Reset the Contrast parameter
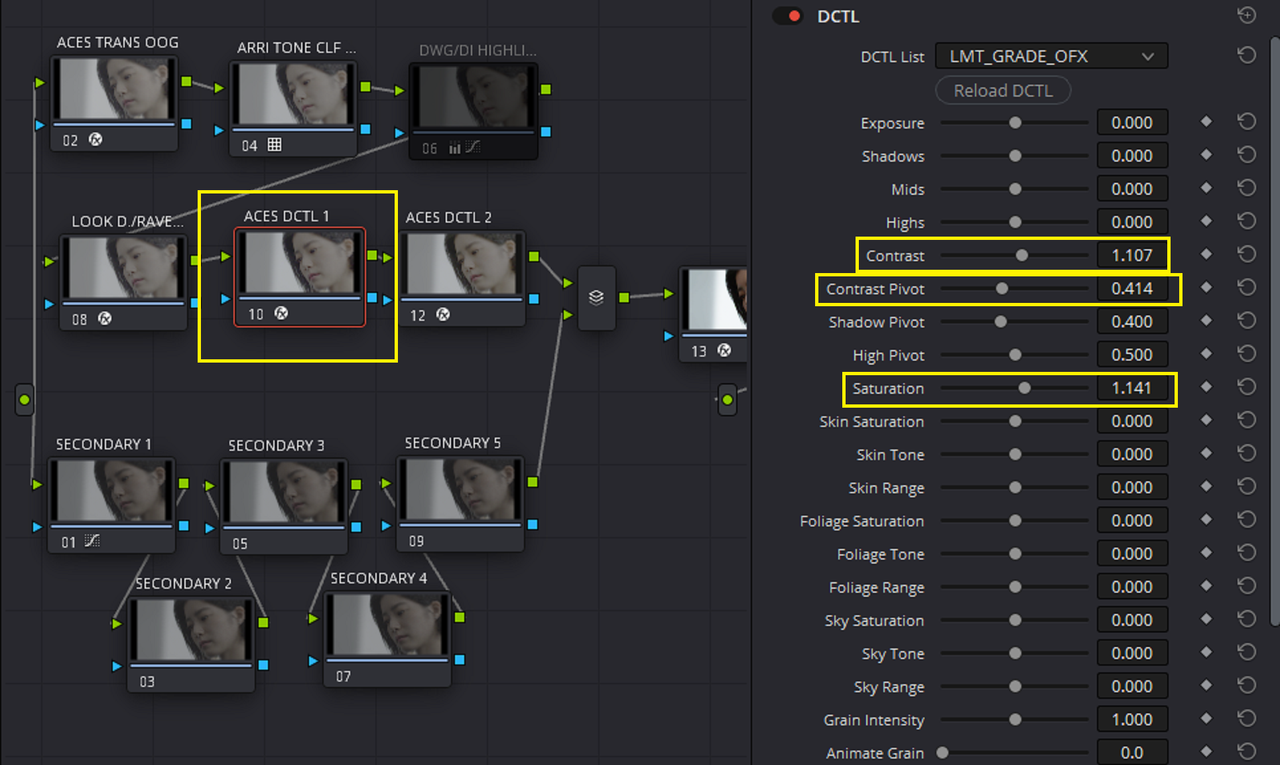The image size is (1280, 765). click(1246, 254)
